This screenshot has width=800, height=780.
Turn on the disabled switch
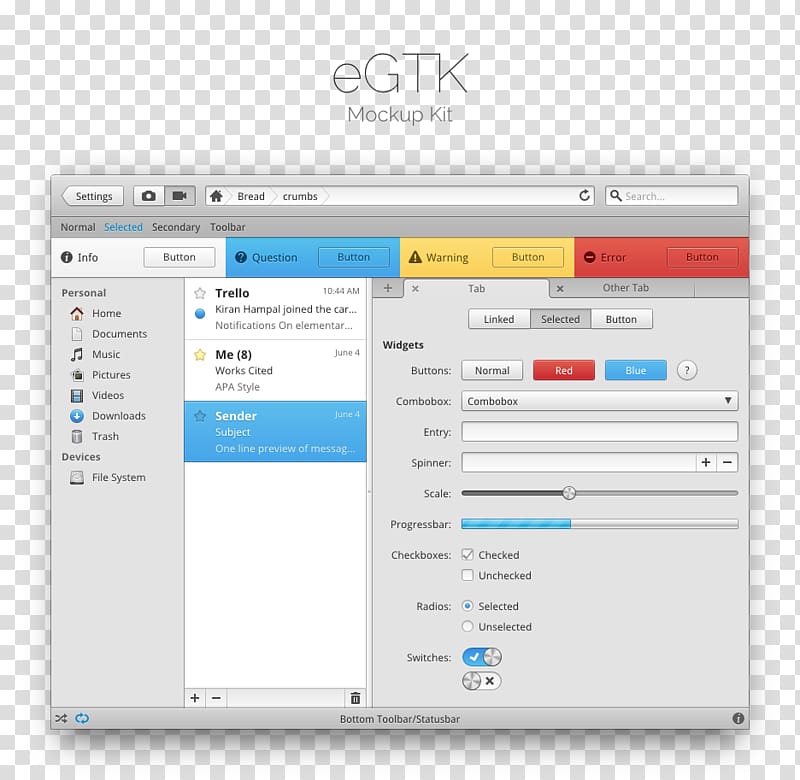pyautogui.click(x=482, y=681)
